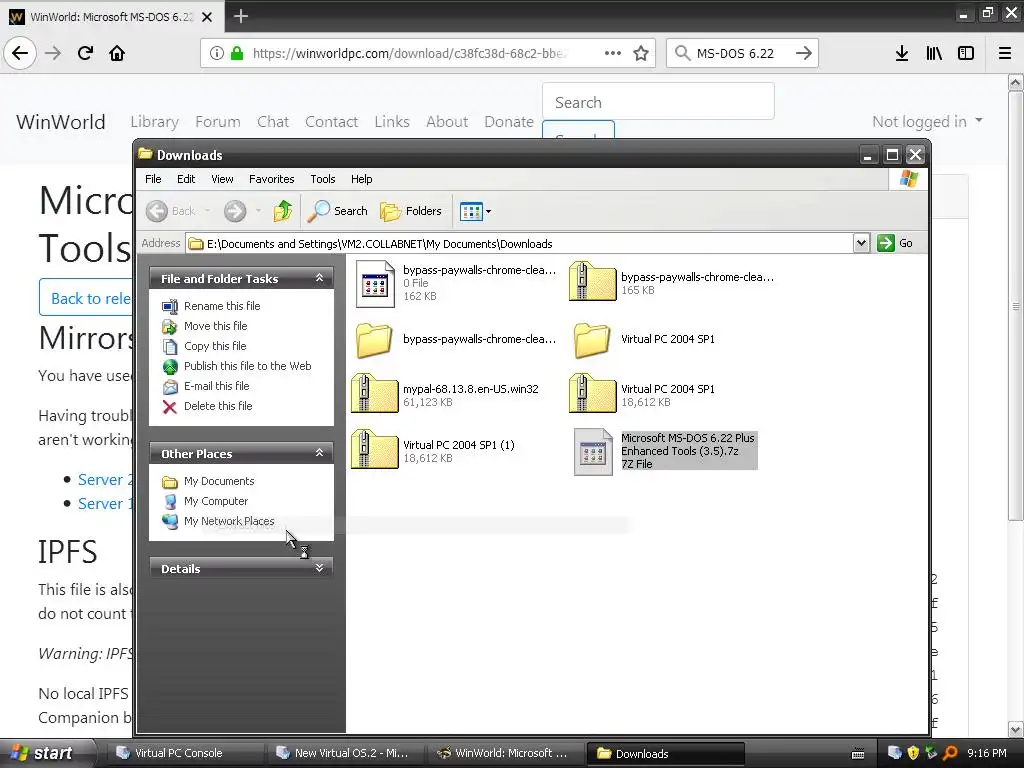Open a new Firefox tab
1024x768 pixels.
click(240, 16)
